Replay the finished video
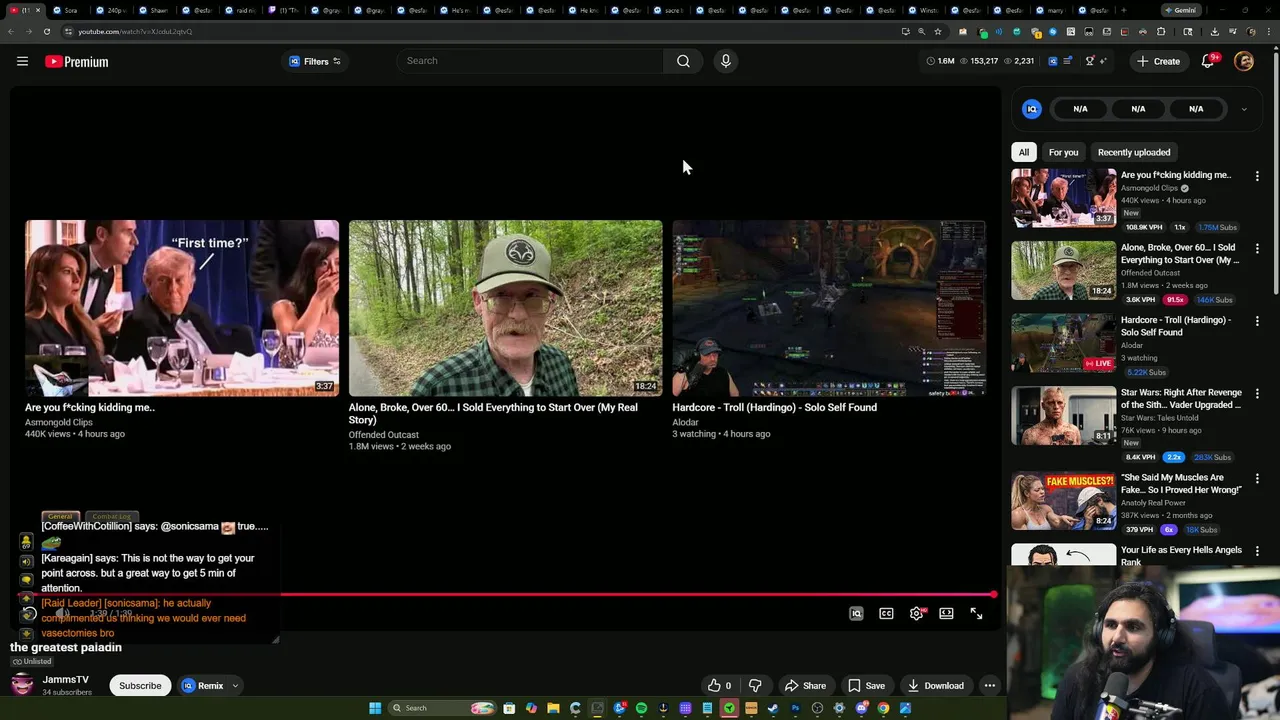Screen dimensions: 1280x720 click(29, 614)
